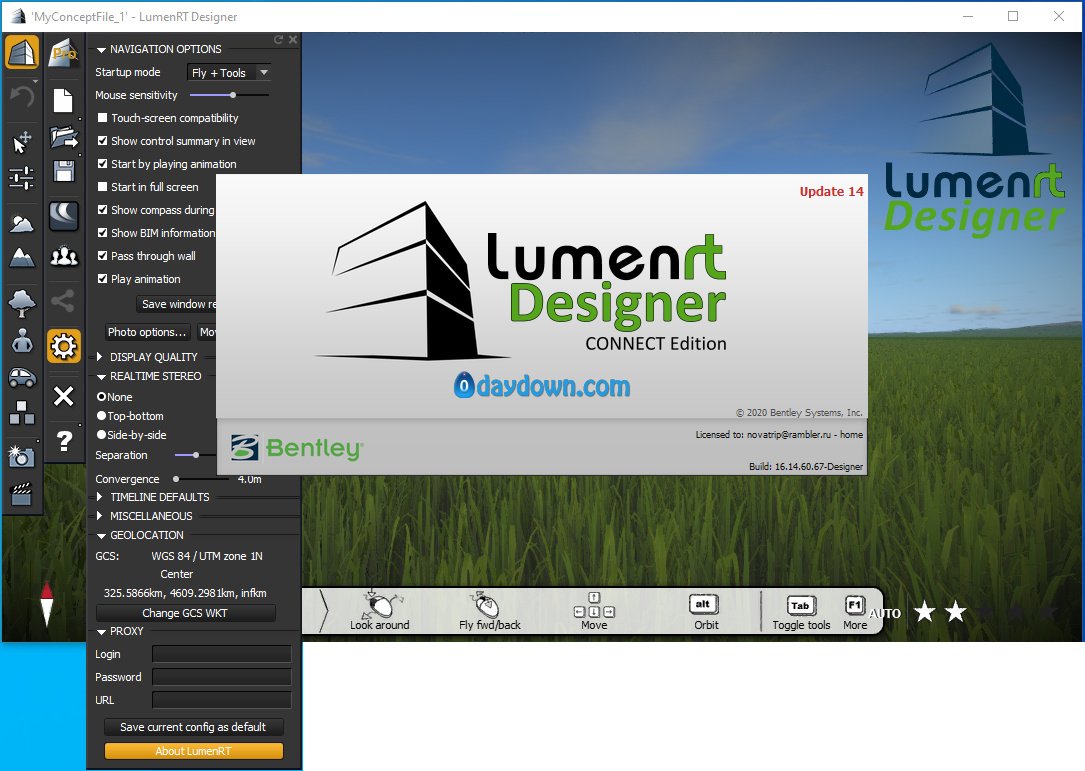Open the vehicles car tool
Screen dimensions: 1085x771
pos(22,378)
